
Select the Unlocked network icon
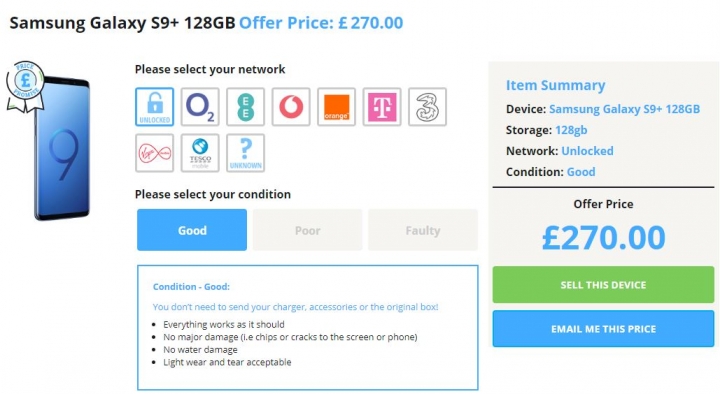[155, 107]
